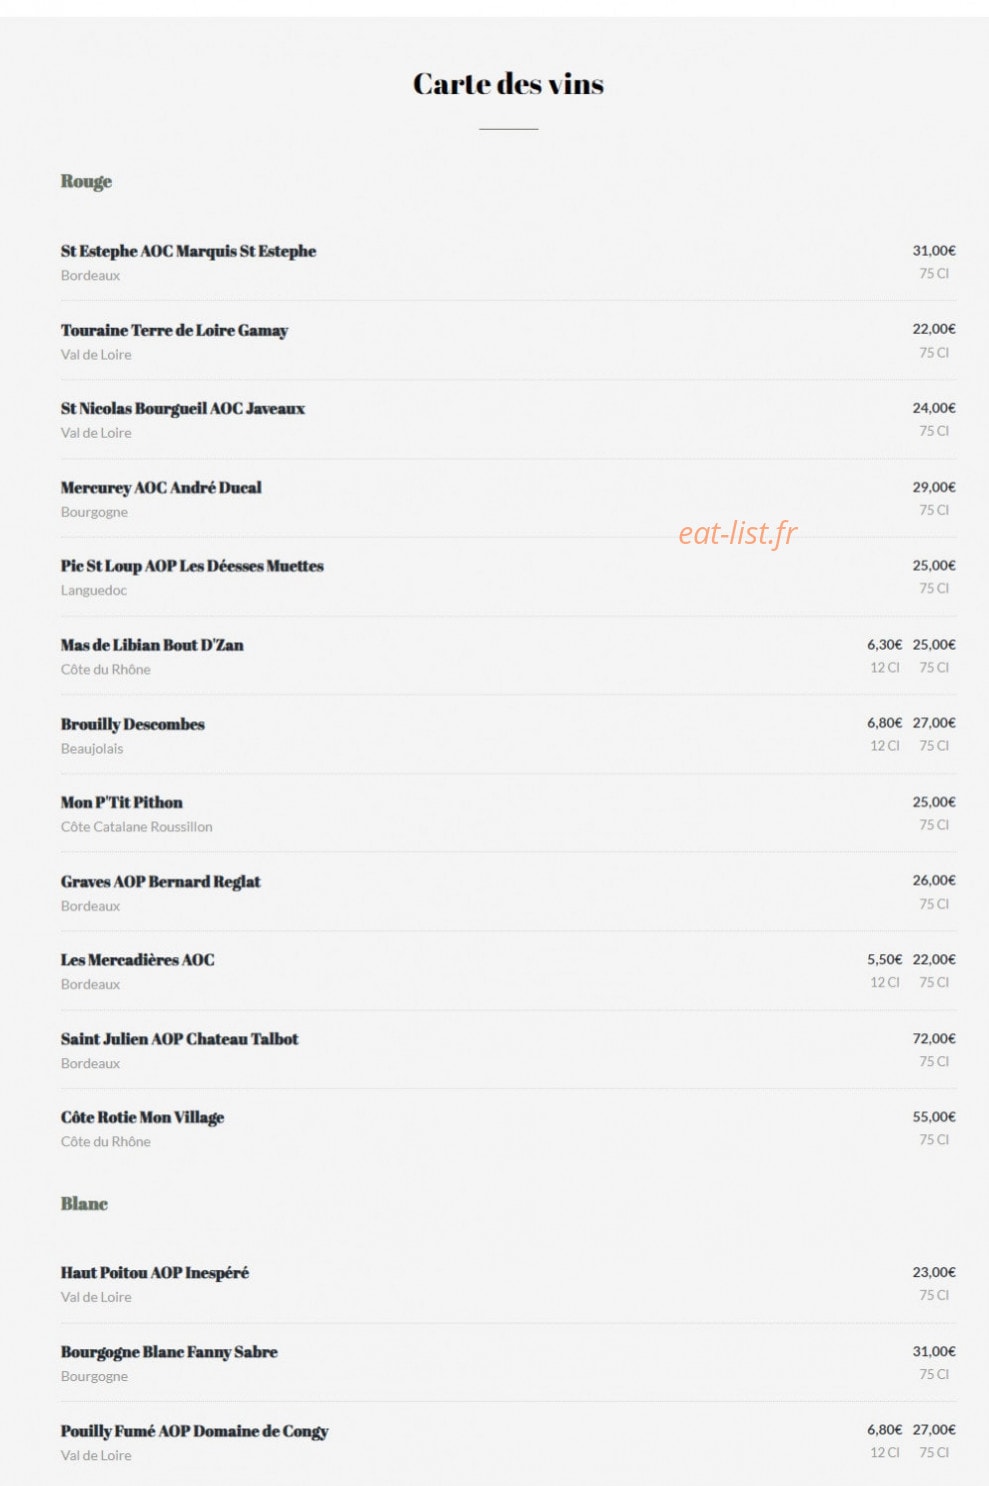Click the eat-list.fr watermark
This screenshot has height=1486, width=989.
pyautogui.click(x=738, y=533)
